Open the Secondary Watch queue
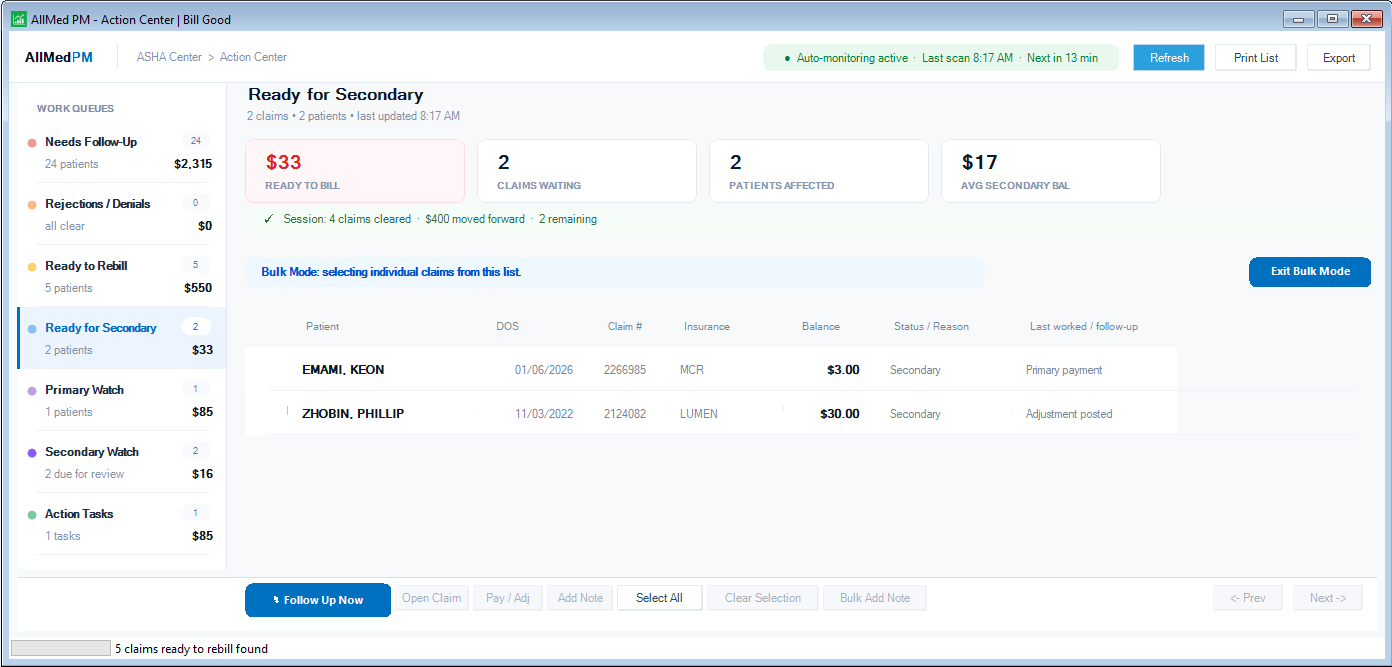This screenshot has width=1392, height=667. pyautogui.click(x=122, y=462)
